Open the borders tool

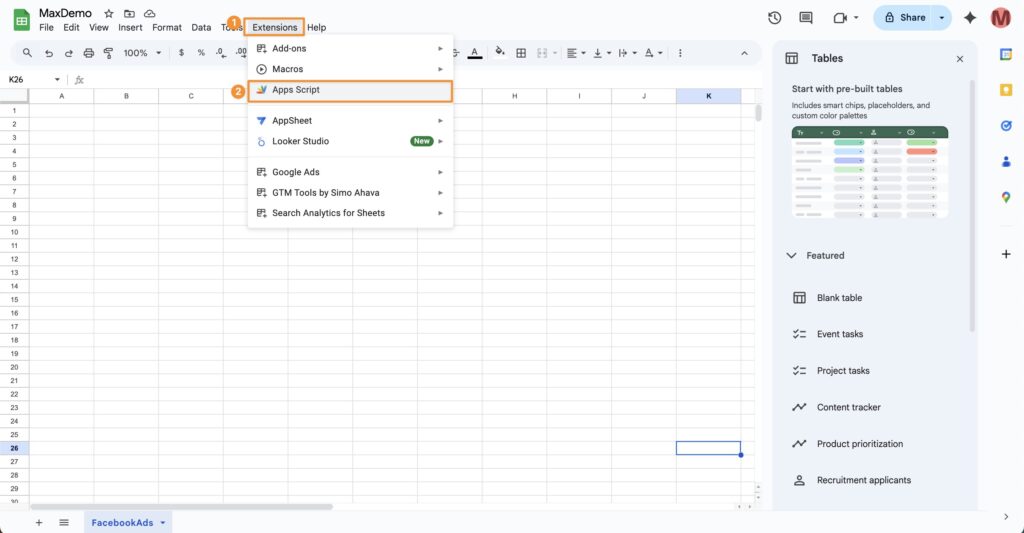[521, 53]
